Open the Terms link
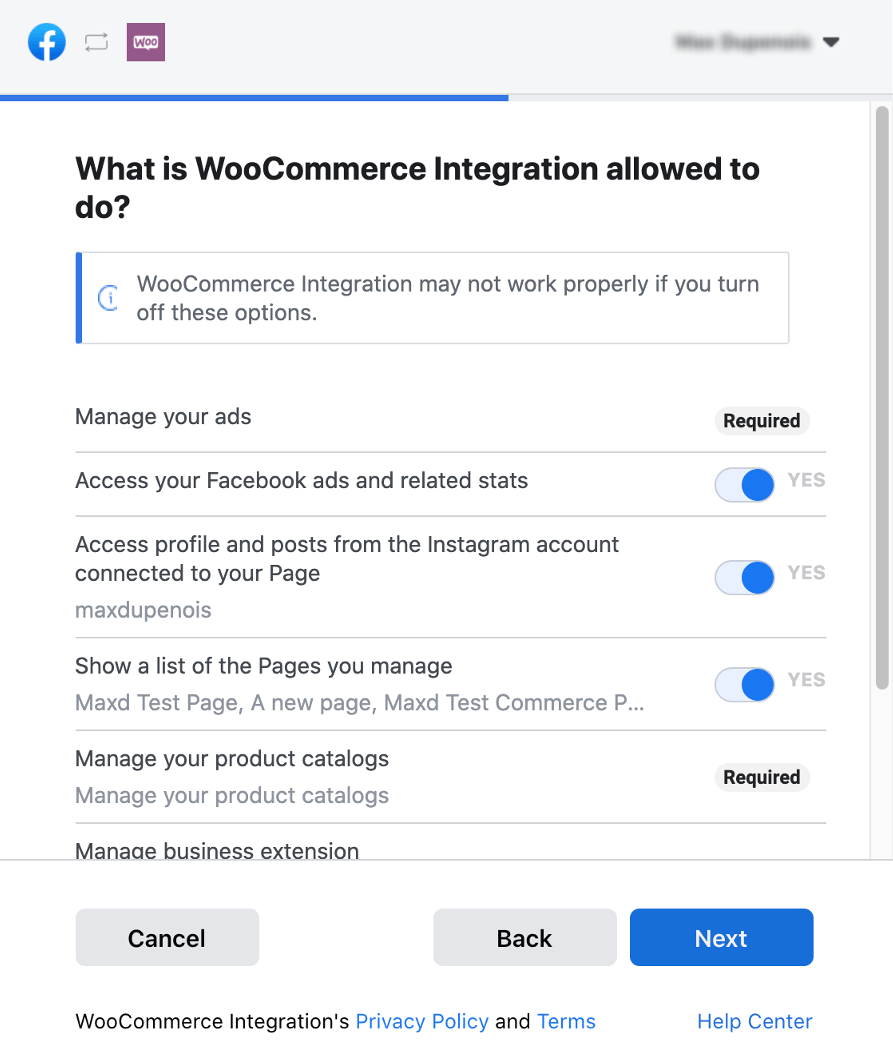 pyautogui.click(x=566, y=1021)
